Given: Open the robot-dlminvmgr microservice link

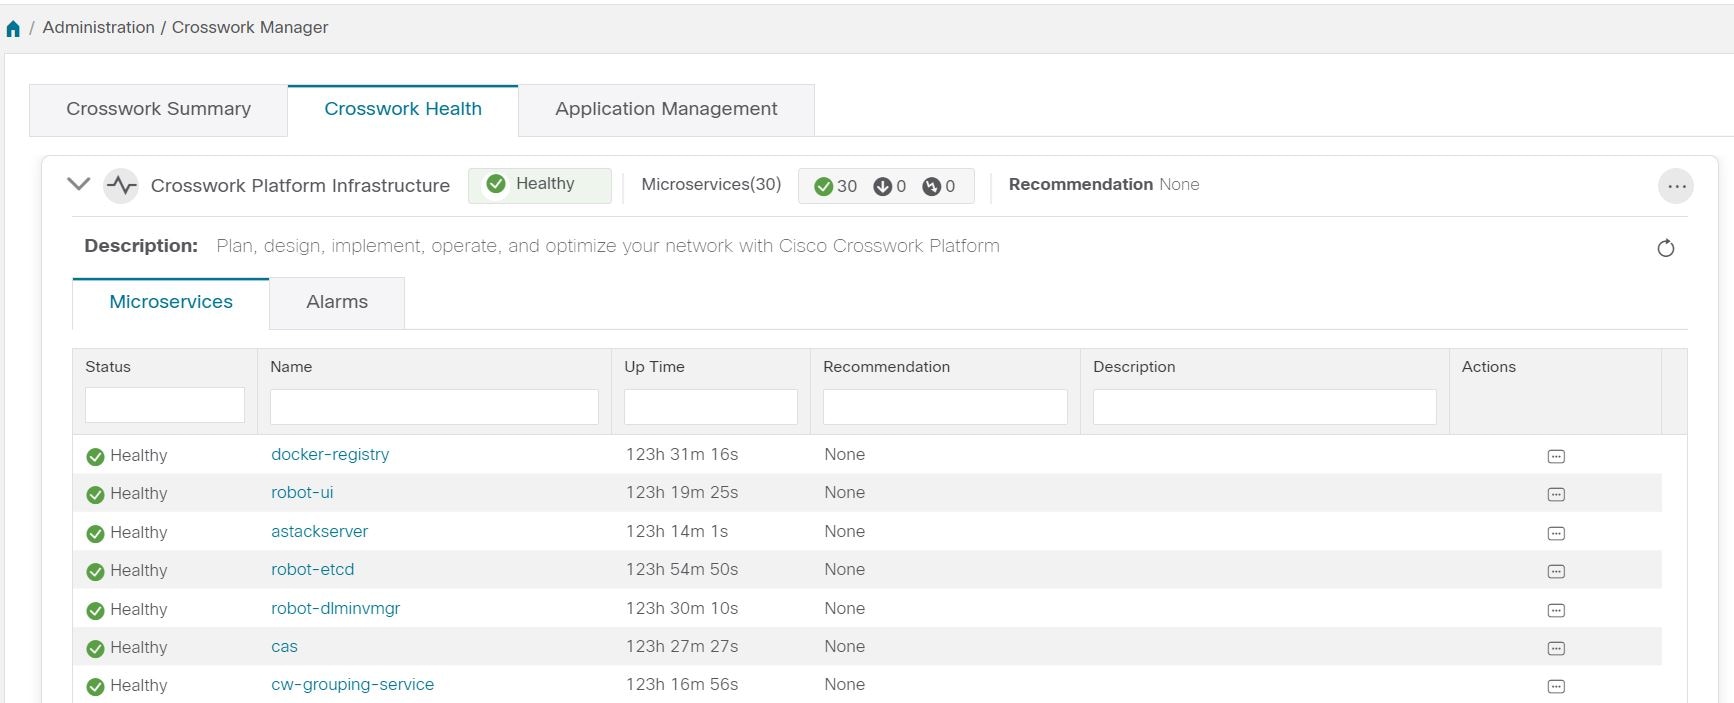Looking at the screenshot, I should coord(335,609).
